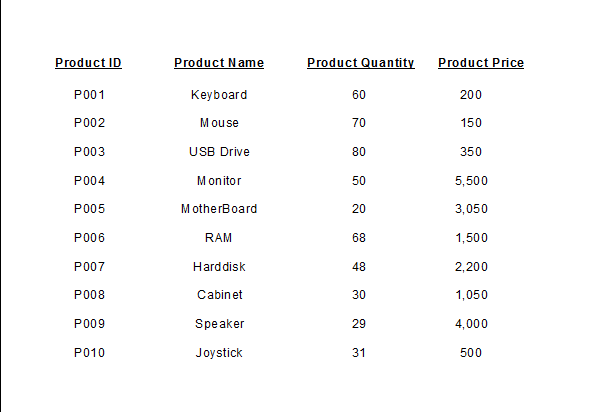Click the Joystick product name cell
This screenshot has width=612, height=412.
(219, 353)
